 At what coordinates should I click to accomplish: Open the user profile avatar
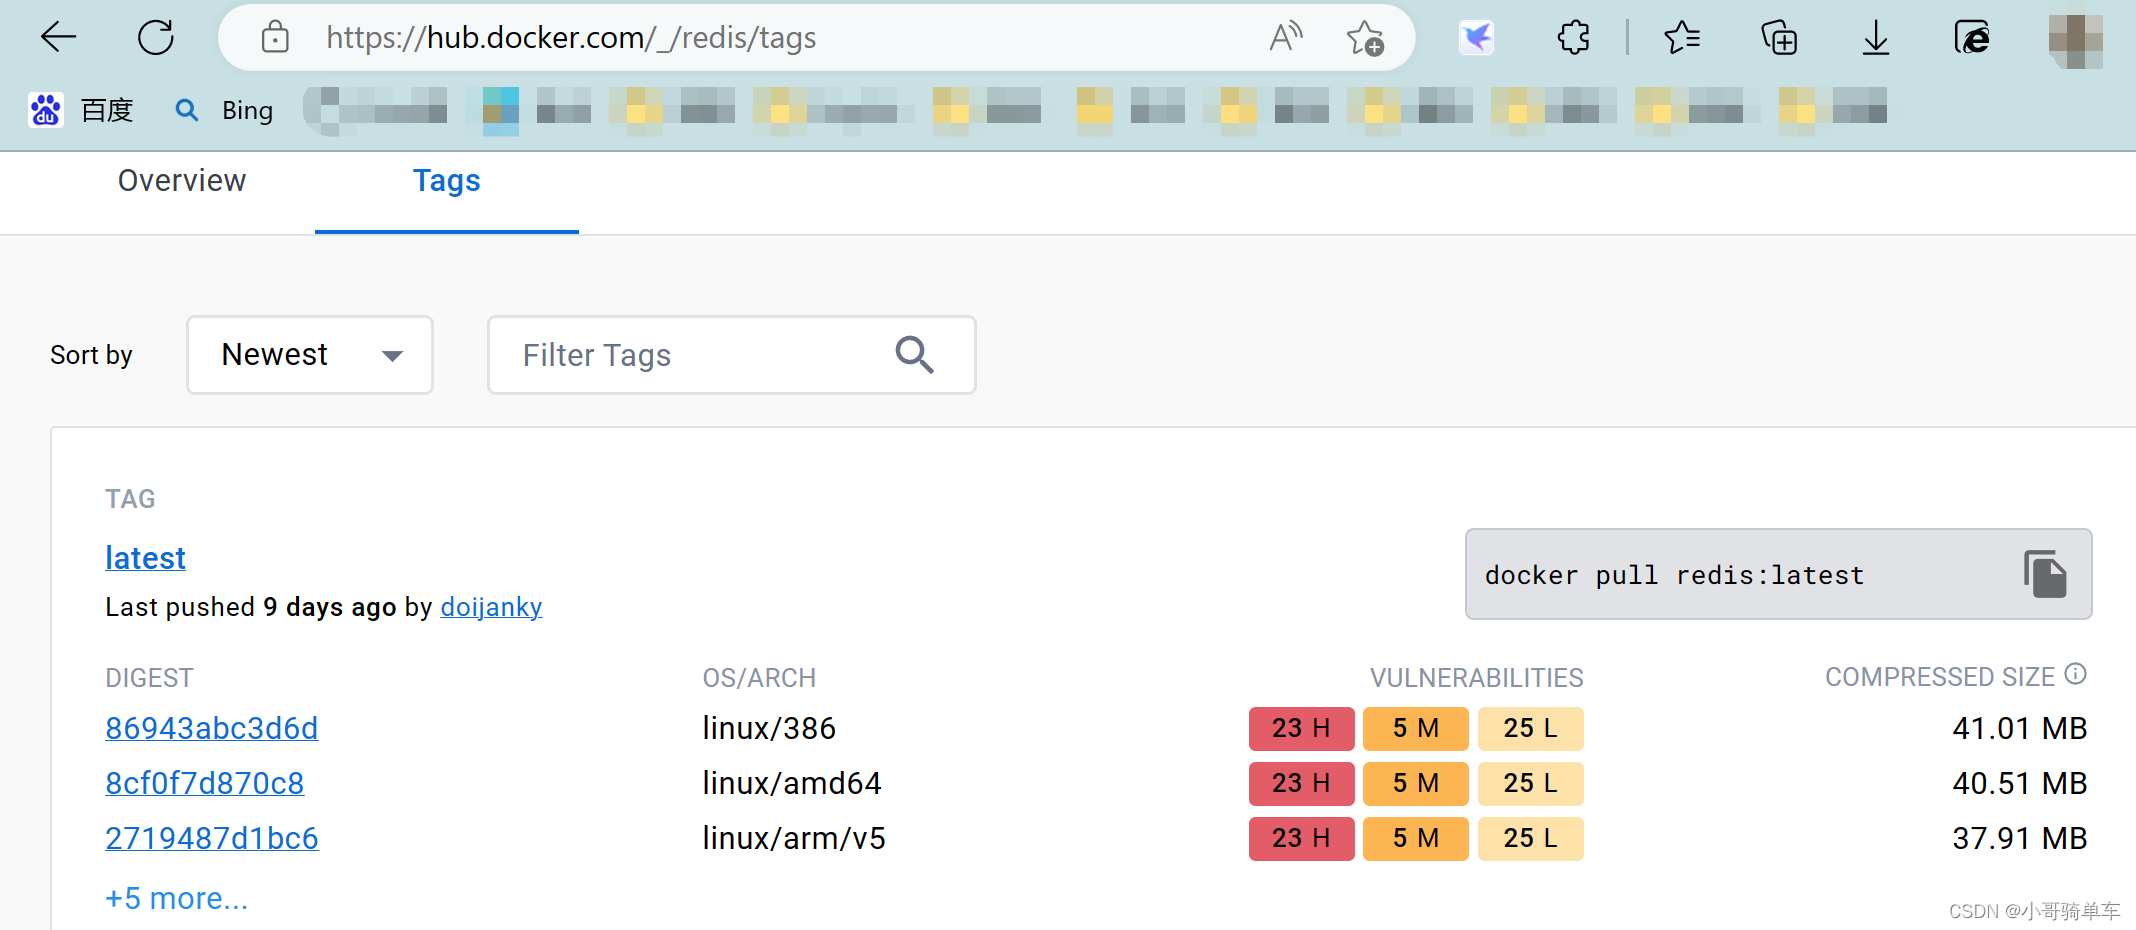click(x=2076, y=40)
